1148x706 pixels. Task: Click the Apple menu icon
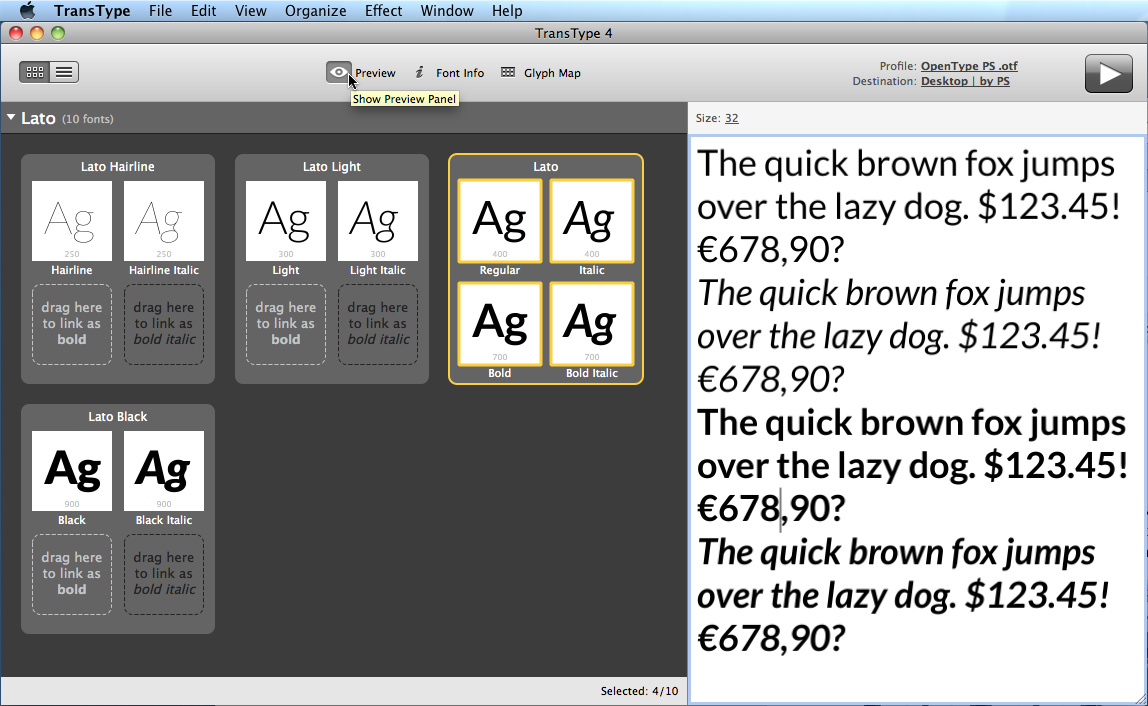coord(27,10)
